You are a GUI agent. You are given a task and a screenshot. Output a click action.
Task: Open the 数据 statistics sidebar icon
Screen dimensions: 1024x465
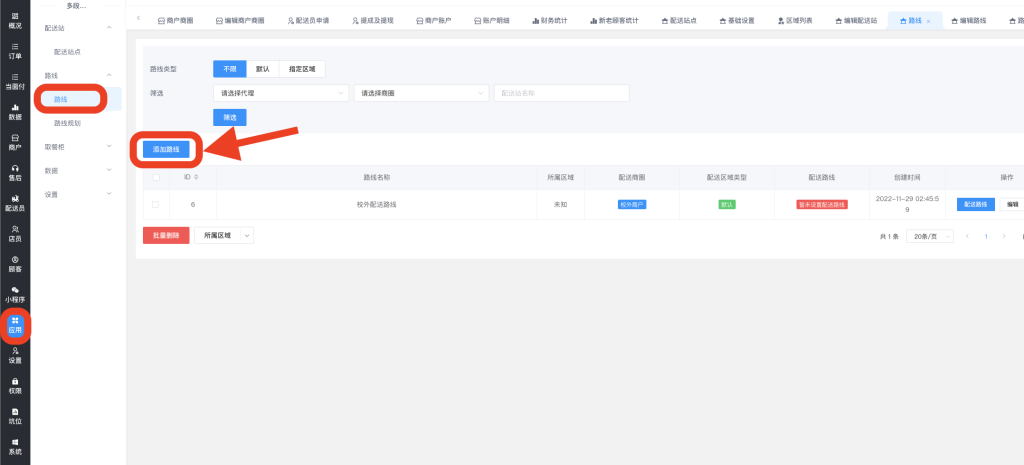[x=15, y=111]
